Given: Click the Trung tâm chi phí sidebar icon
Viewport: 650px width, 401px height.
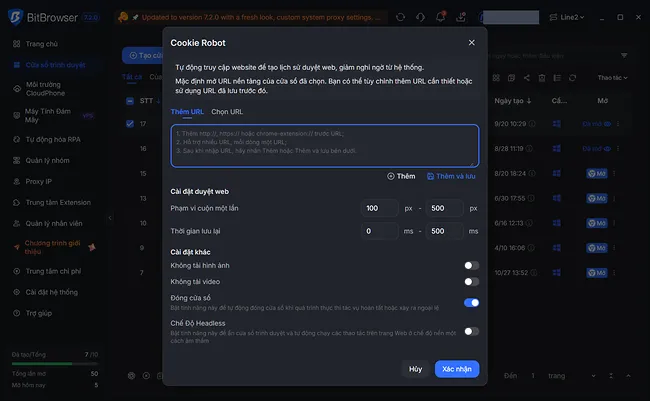Looking at the screenshot, I should pos(17,271).
